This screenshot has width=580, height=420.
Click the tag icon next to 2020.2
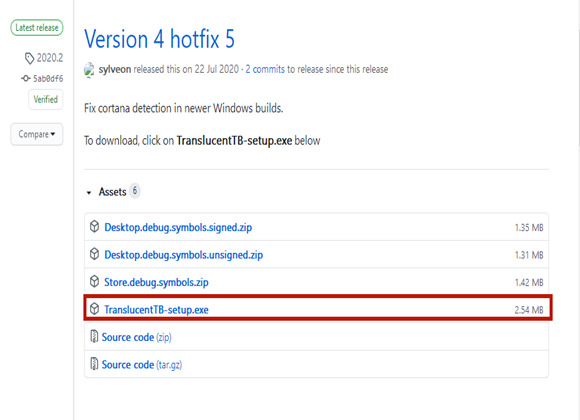[29, 58]
